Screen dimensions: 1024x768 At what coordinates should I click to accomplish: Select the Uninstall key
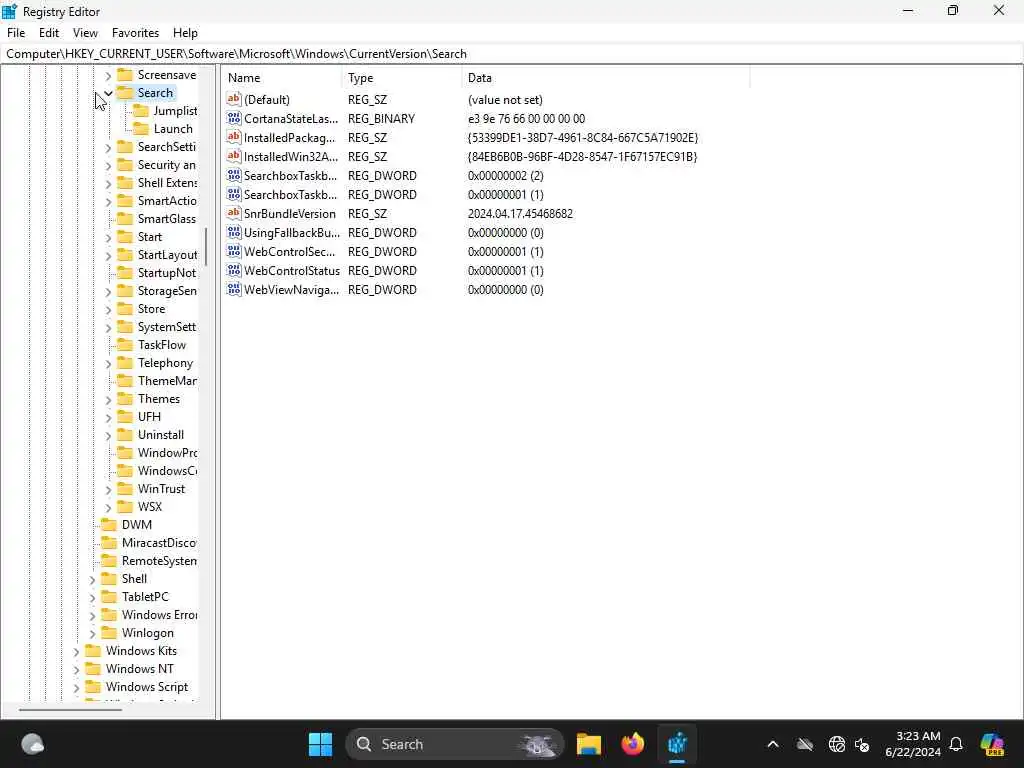point(161,435)
